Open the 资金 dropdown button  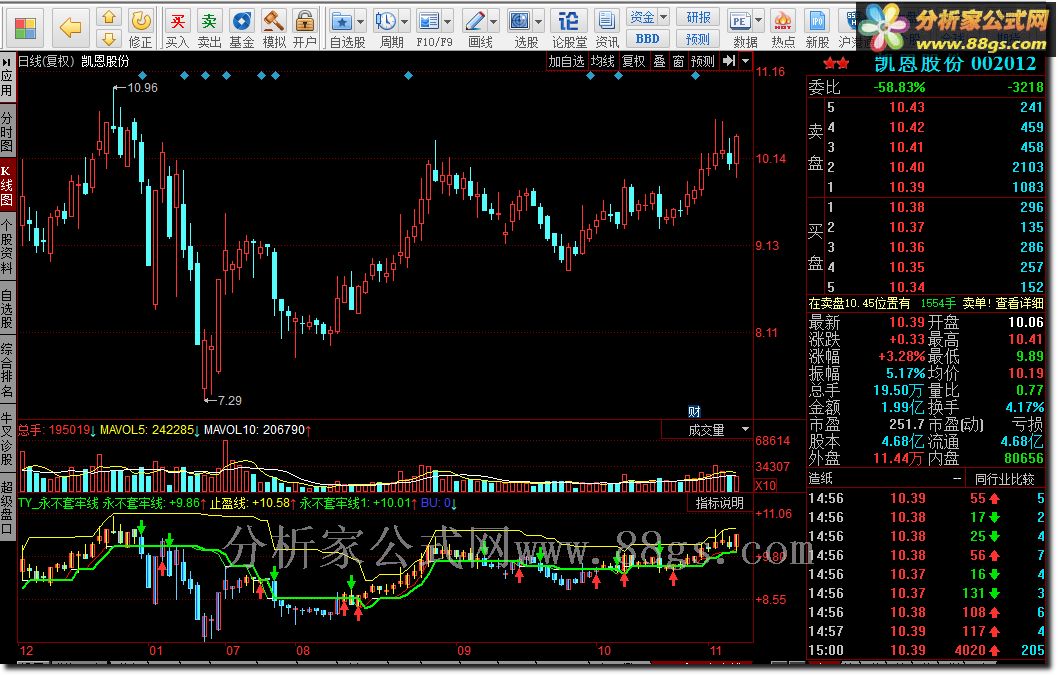point(648,17)
